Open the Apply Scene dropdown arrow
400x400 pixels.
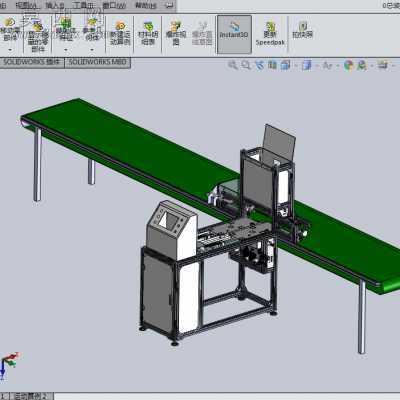click(372, 66)
